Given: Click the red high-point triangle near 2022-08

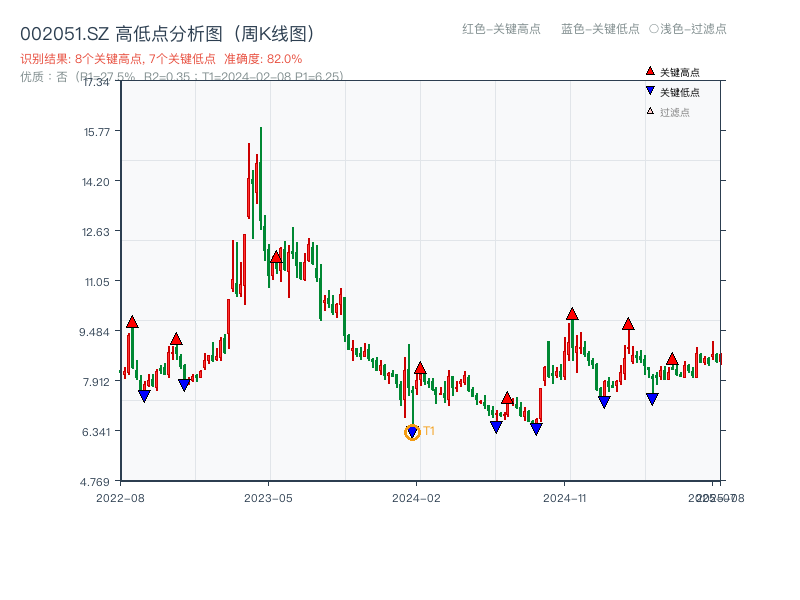Looking at the screenshot, I should click(131, 322).
